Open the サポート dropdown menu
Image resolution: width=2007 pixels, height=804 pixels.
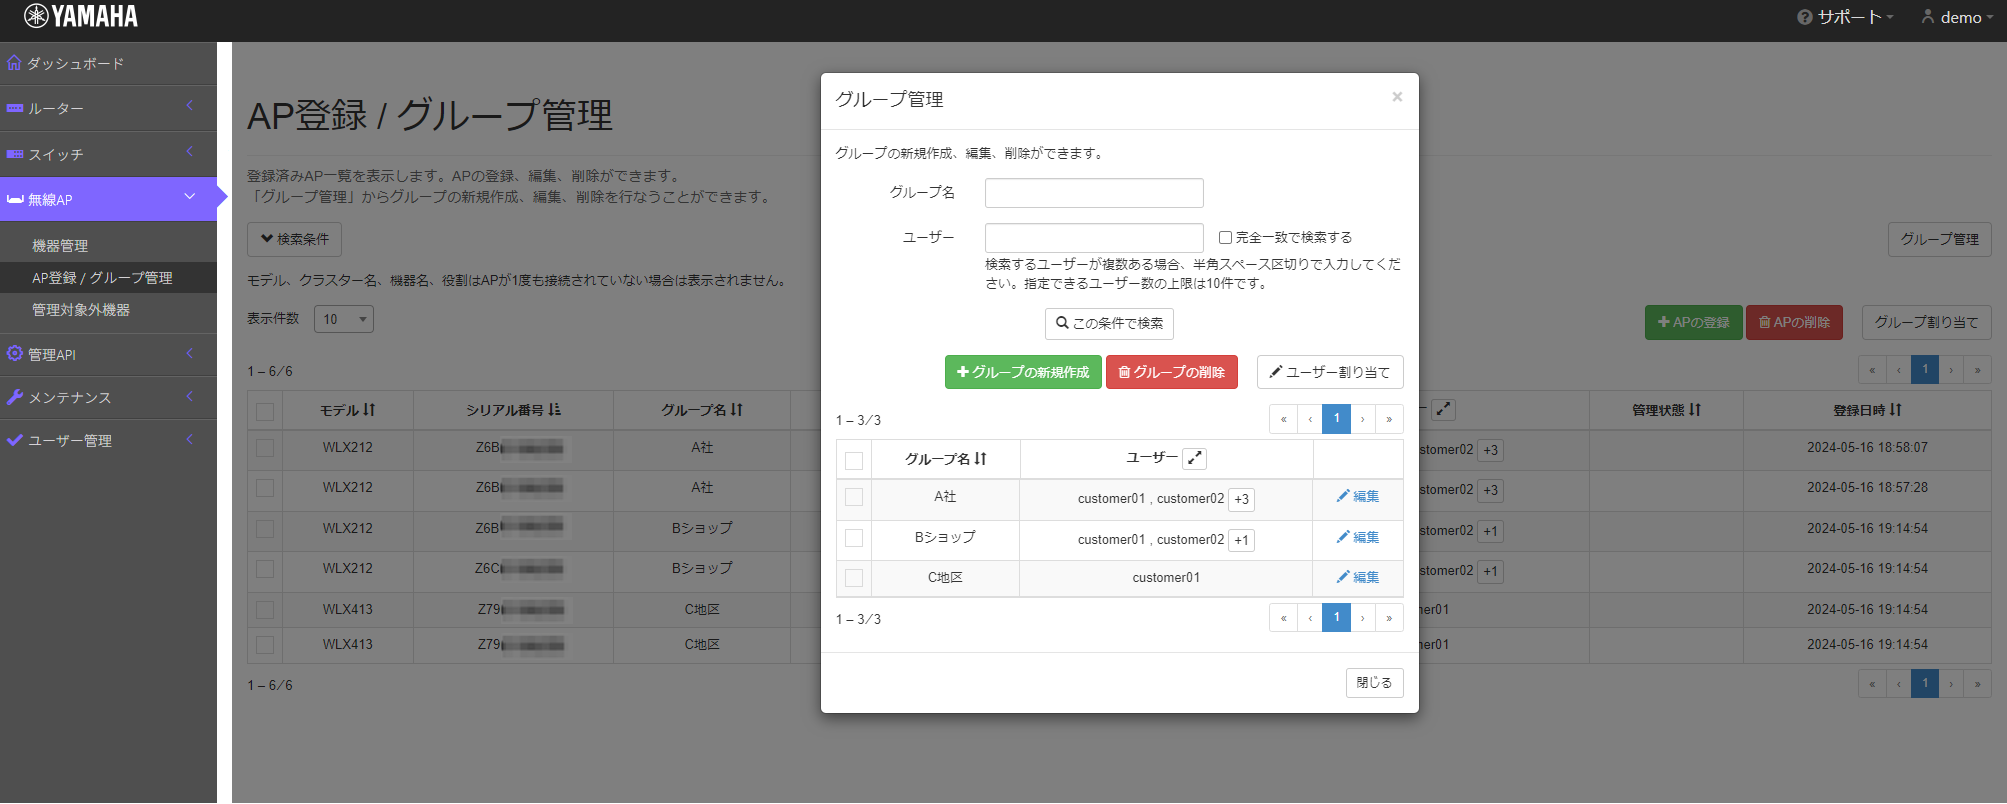pyautogui.click(x=1846, y=17)
